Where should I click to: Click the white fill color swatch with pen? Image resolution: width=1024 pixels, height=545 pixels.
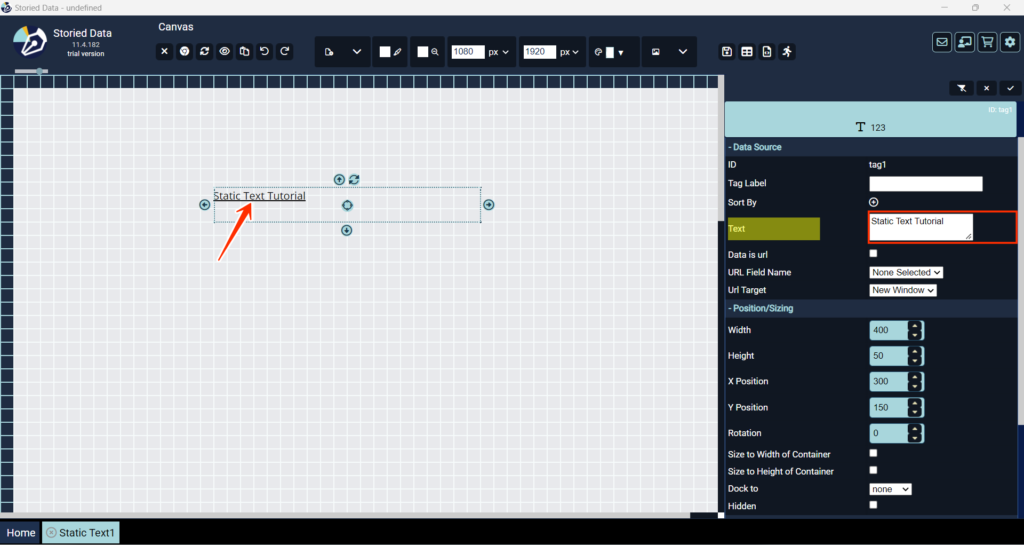pos(390,52)
